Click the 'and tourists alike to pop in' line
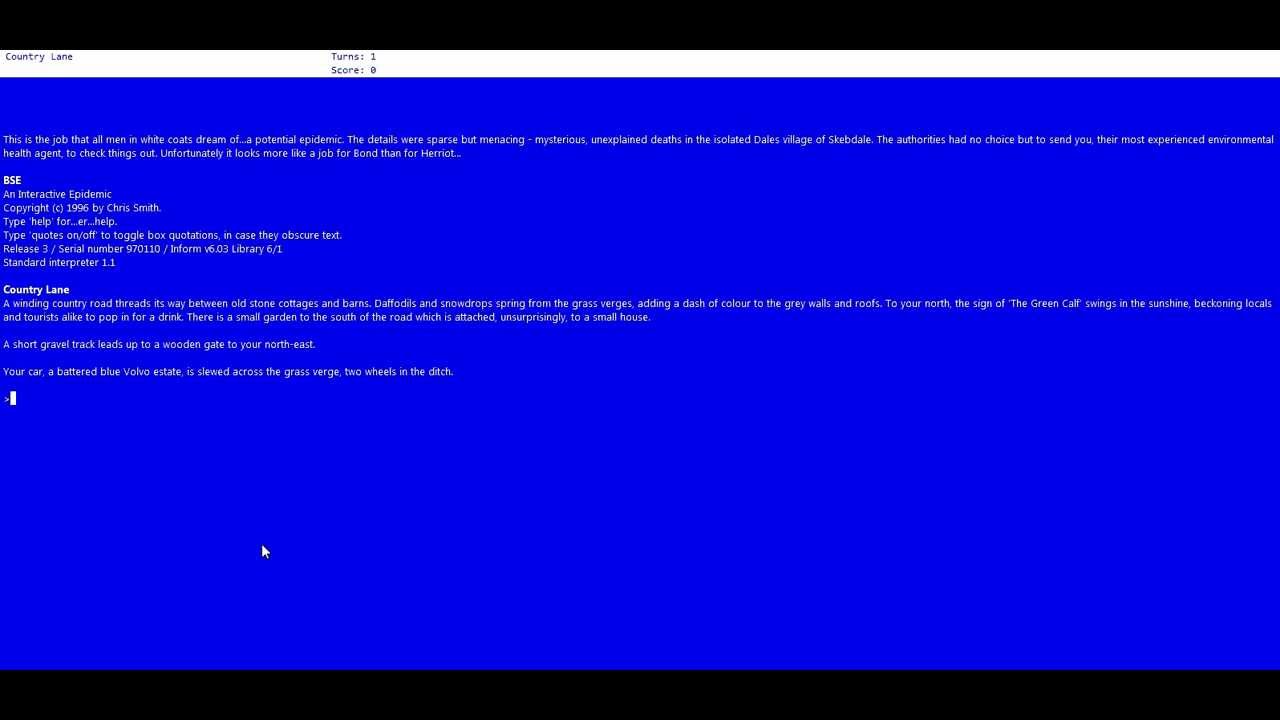Screen dimensions: 1280x720 (x=326, y=318)
